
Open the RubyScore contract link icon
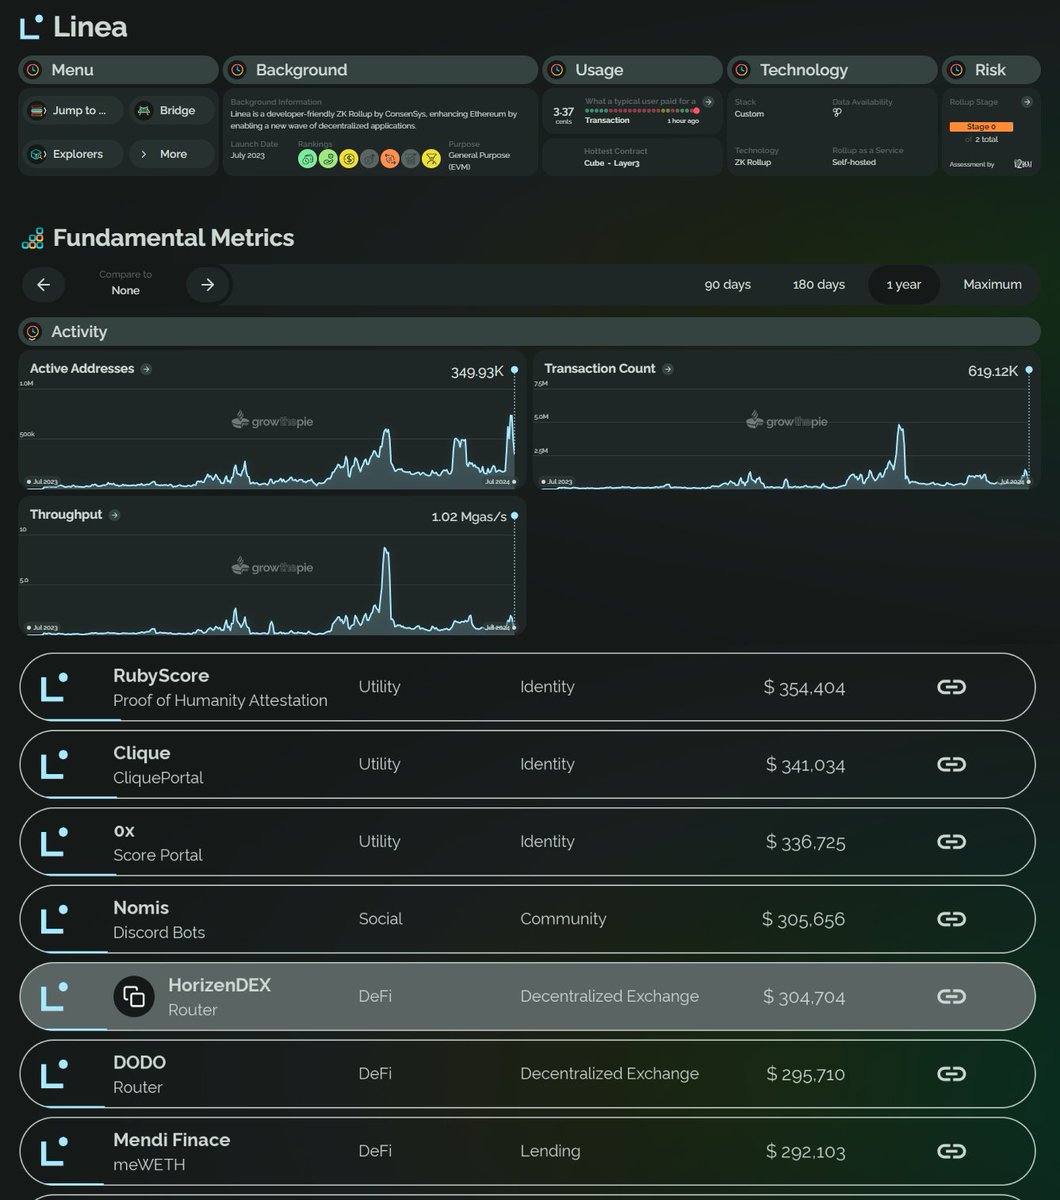[x=951, y=687]
